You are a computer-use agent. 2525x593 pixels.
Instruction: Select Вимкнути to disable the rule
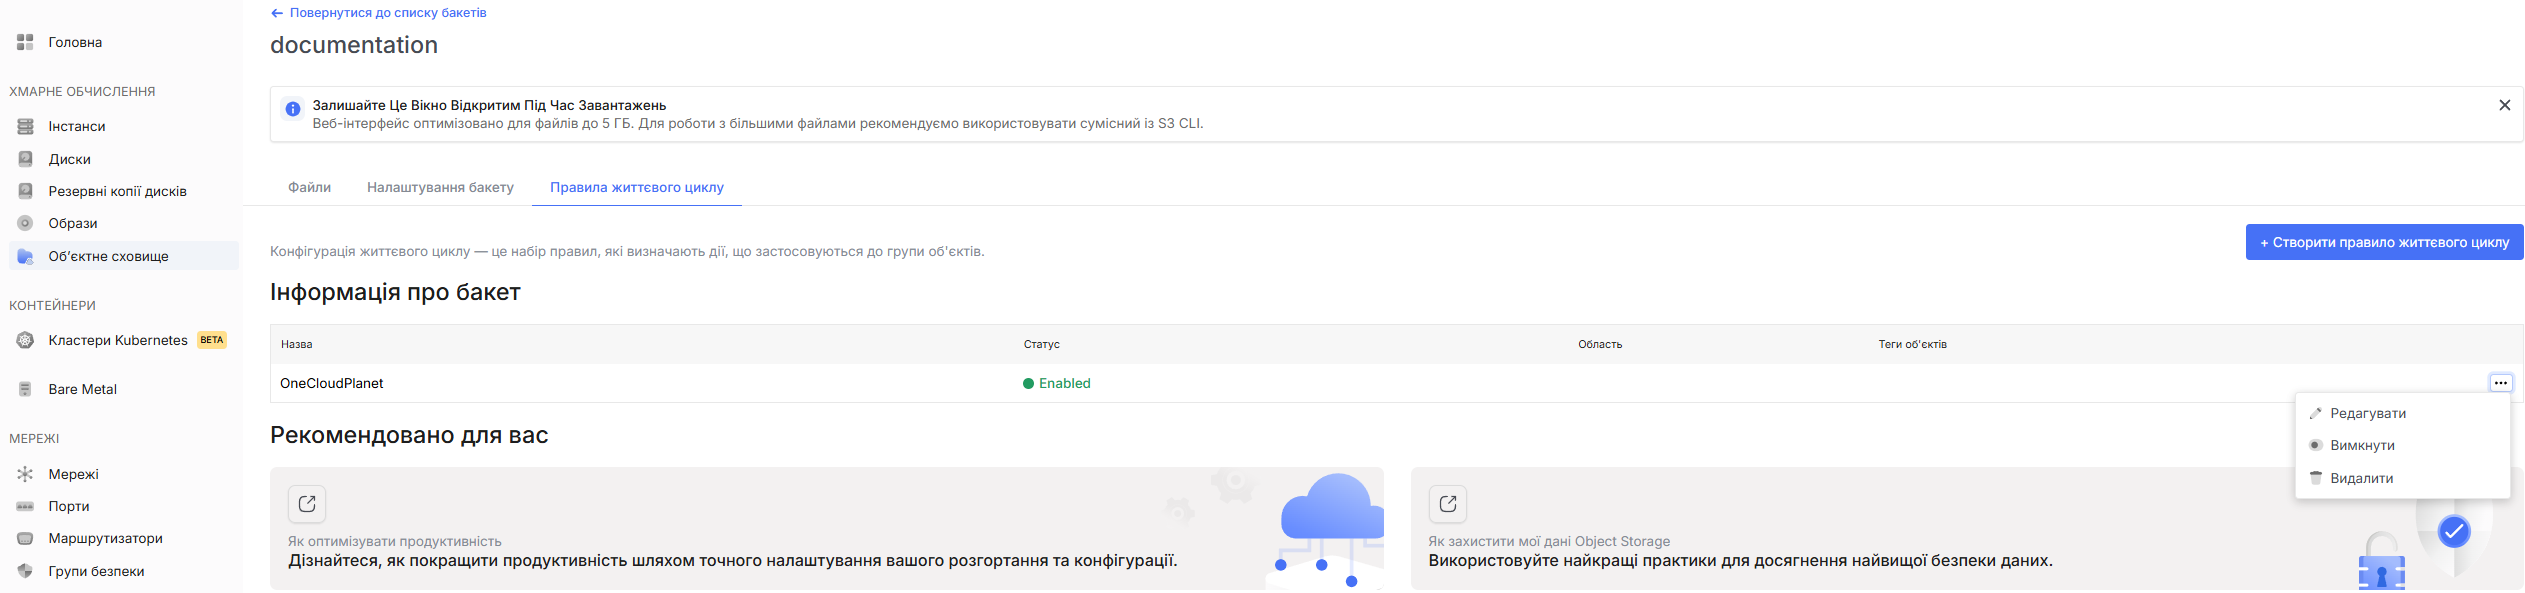(x=2362, y=446)
